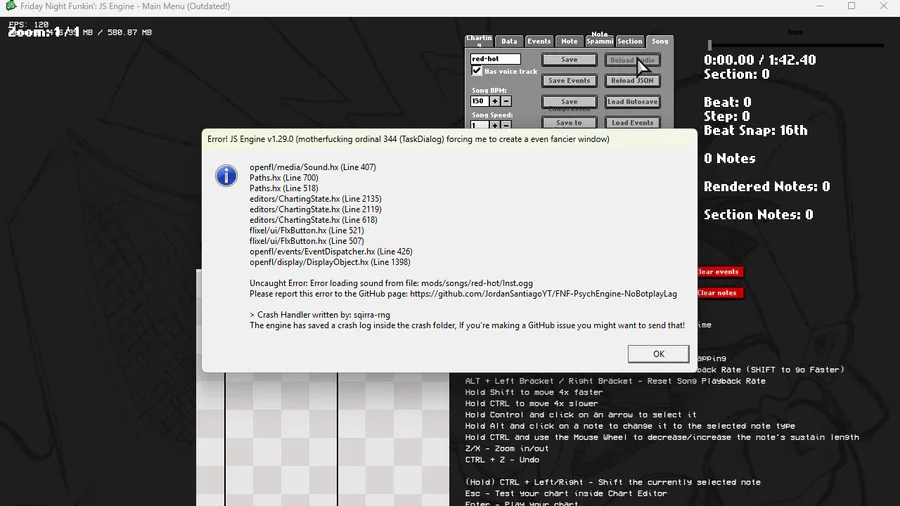Click the '0:00.00 / 1:42.40' time display
Viewport: 900px width, 506px height.
point(760,60)
